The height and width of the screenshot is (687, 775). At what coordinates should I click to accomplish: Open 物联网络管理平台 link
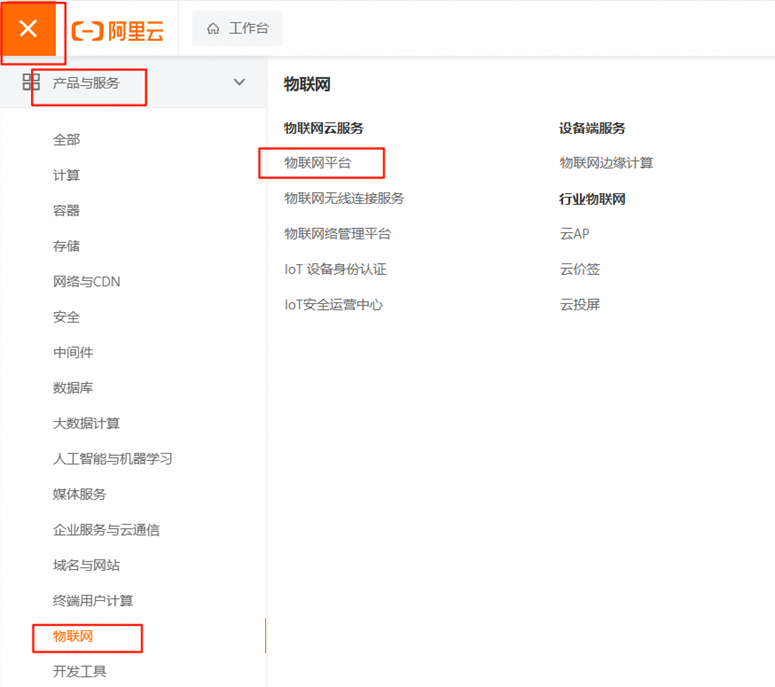tap(338, 234)
